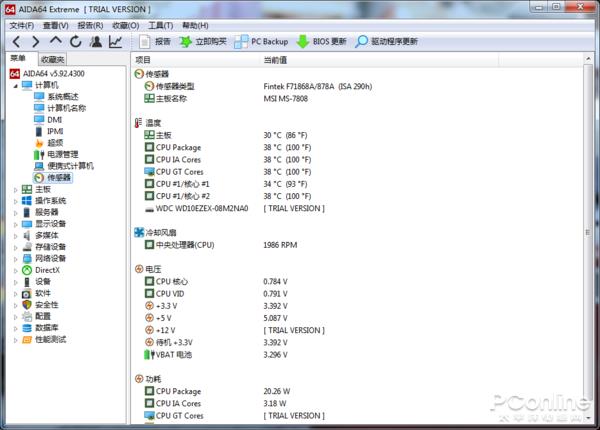The height and width of the screenshot is (430, 600).
Task: Click the 设备 devices icon in tree
Action: pos(27,282)
